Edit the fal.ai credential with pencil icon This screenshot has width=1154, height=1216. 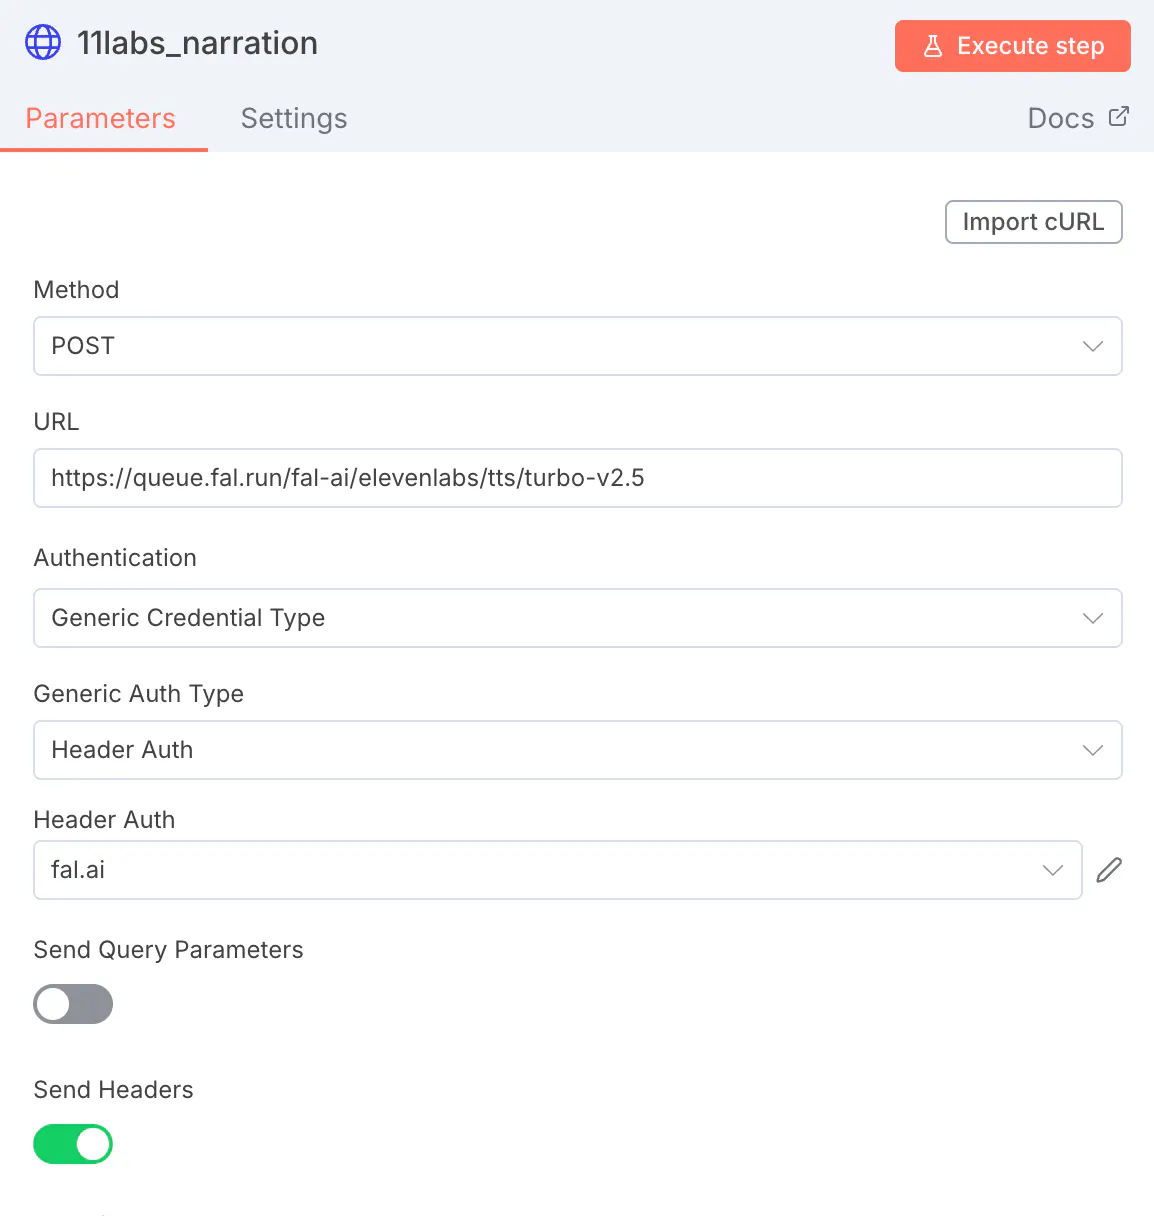click(1109, 870)
